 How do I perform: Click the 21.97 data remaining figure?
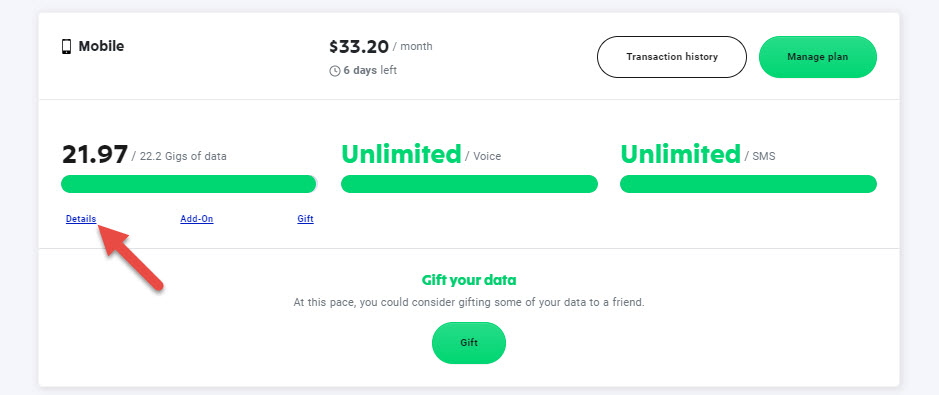(x=95, y=154)
